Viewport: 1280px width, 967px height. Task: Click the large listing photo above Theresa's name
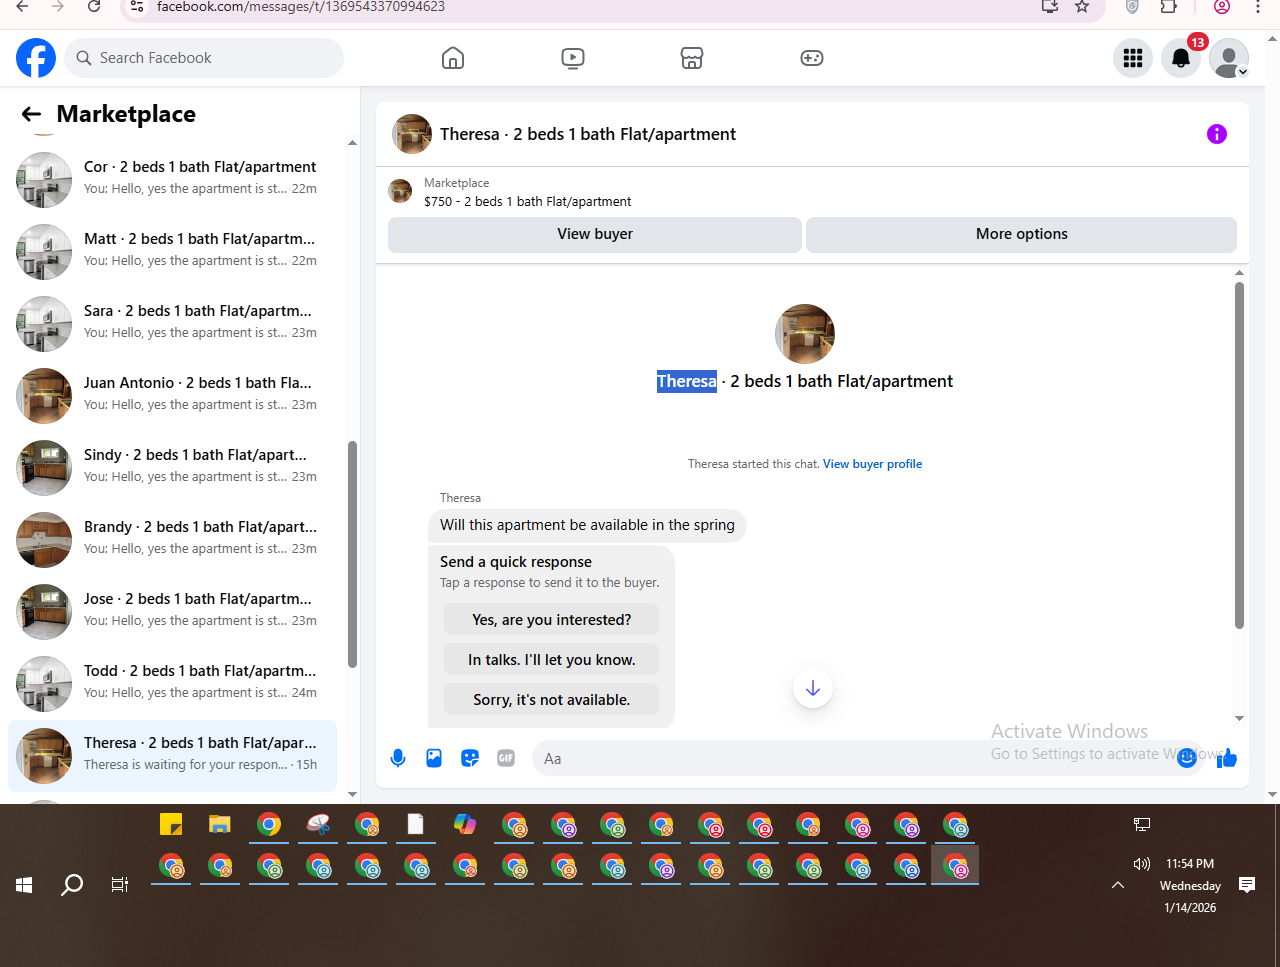tap(805, 334)
